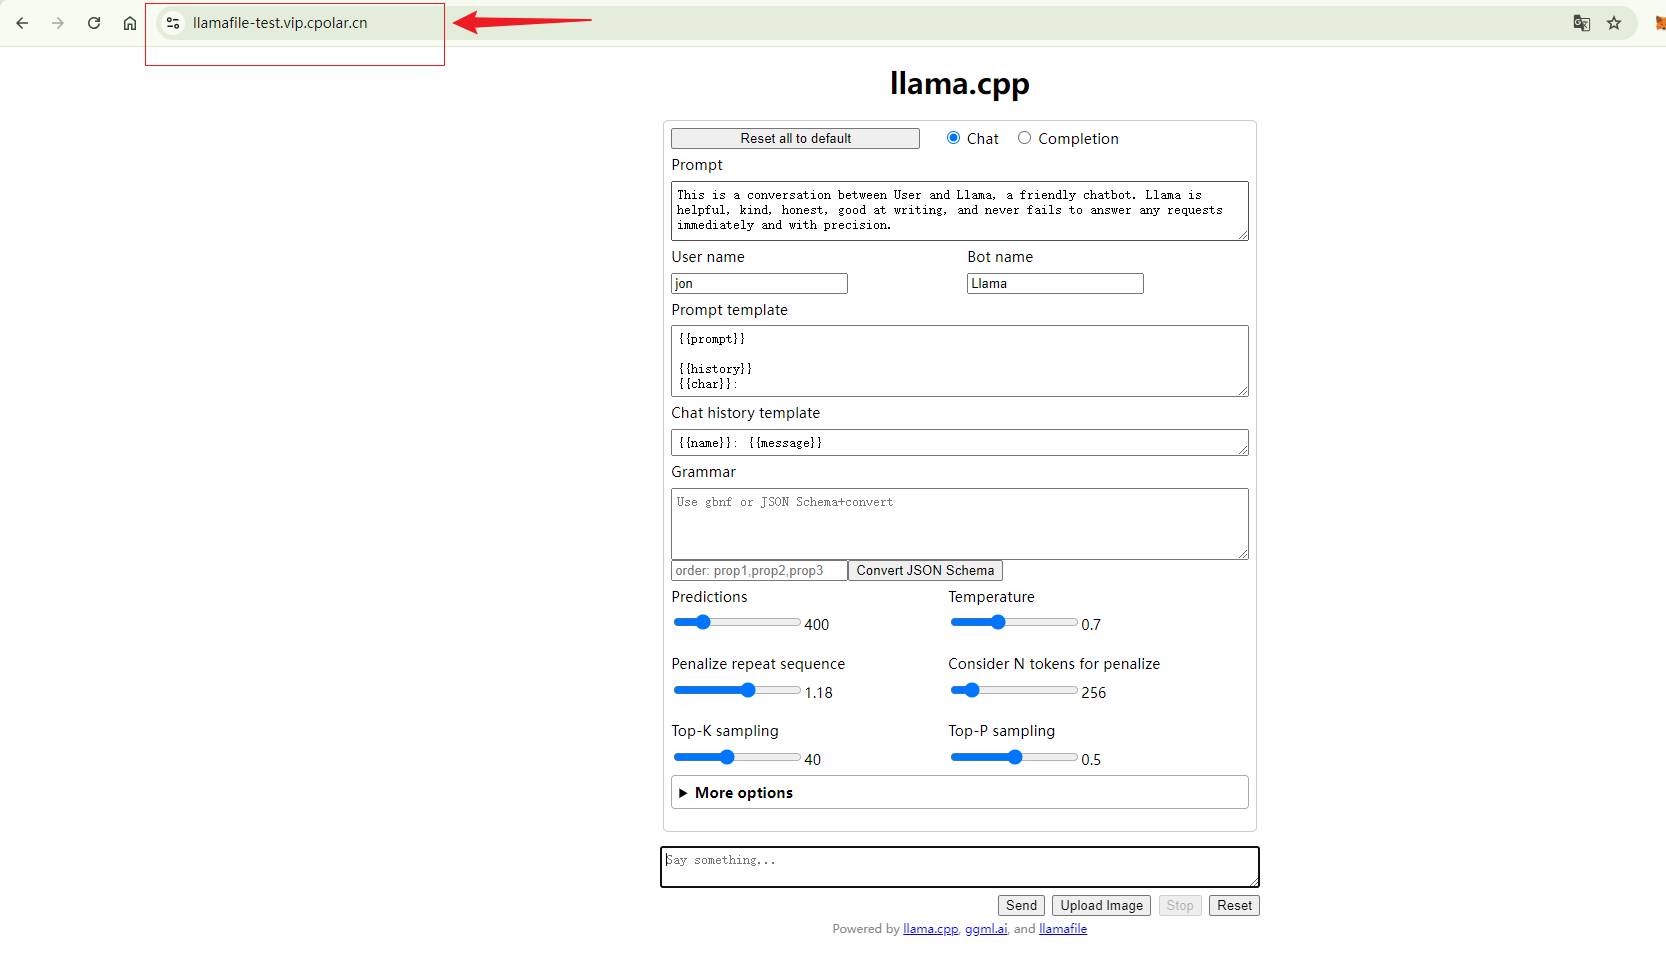Click the Send button

[1021, 906]
